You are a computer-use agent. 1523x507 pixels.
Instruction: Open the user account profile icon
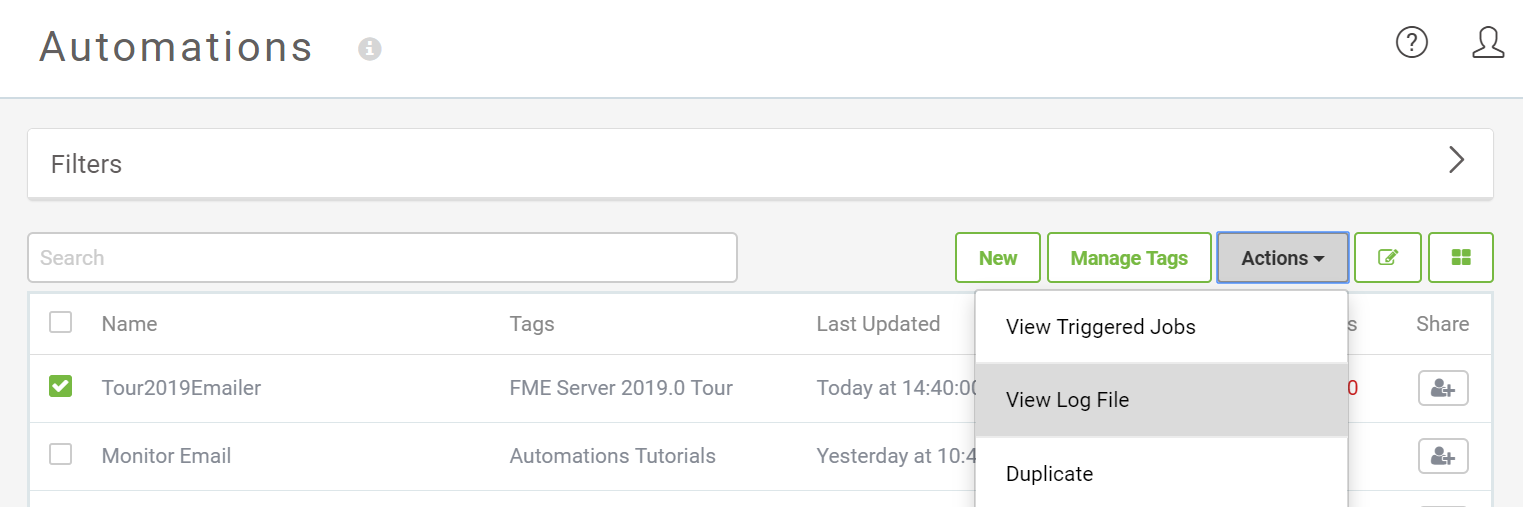pyautogui.click(x=1488, y=43)
